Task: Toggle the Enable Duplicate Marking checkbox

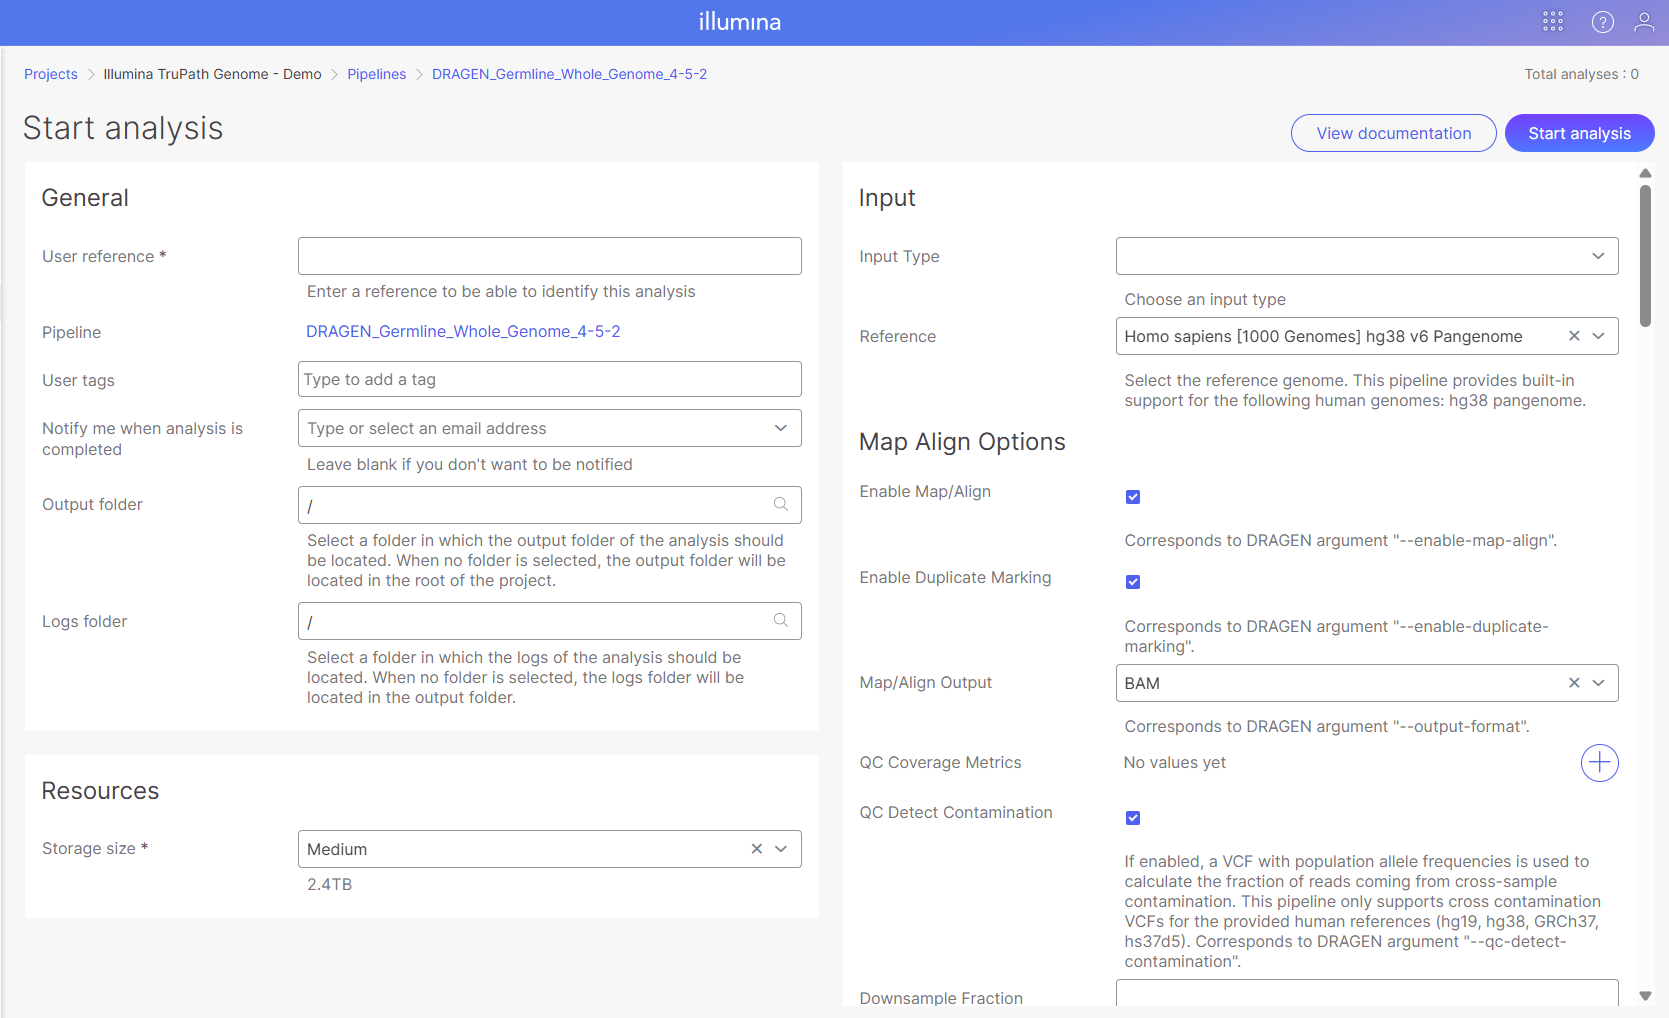Action: click(1133, 582)
